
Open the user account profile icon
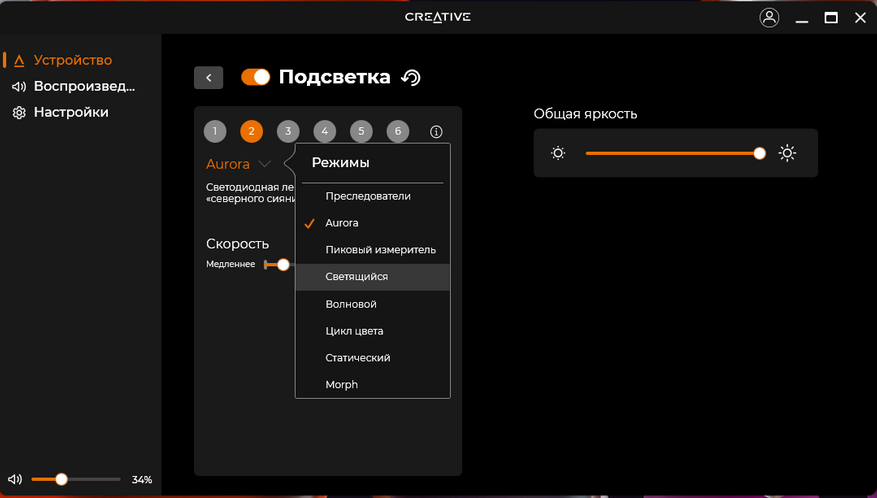769,17
